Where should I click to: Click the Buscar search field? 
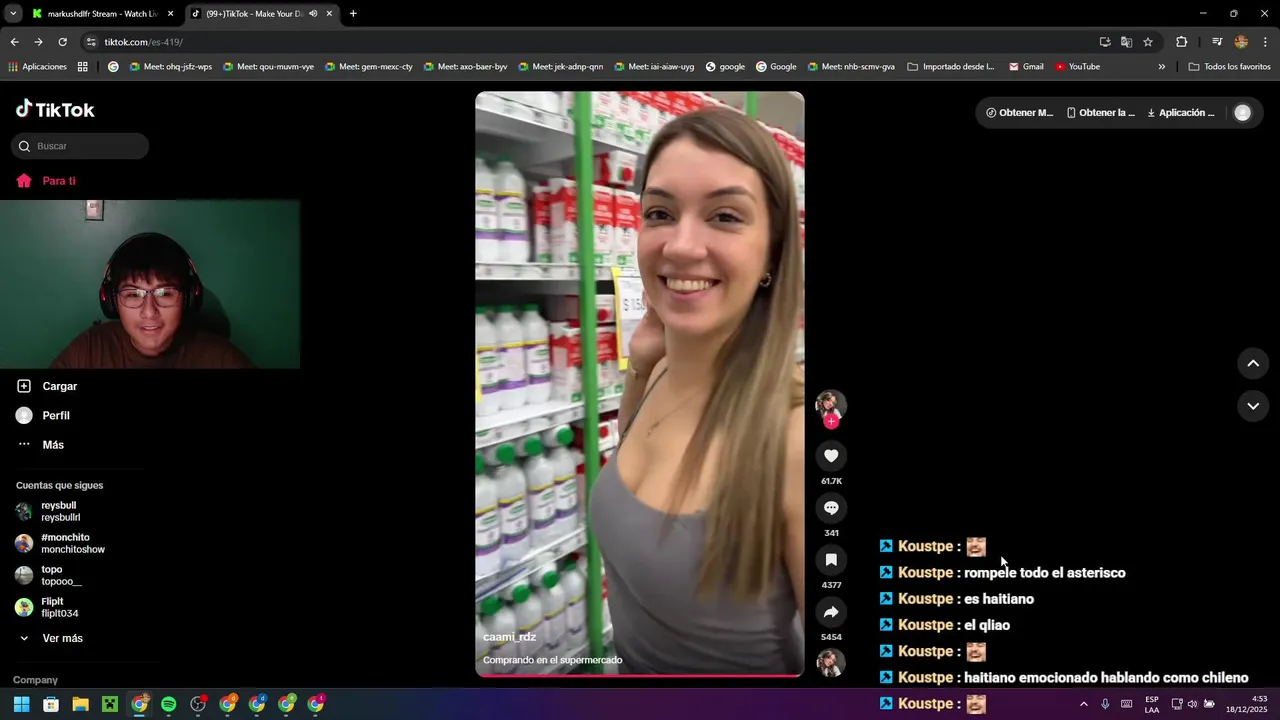(x=80, y=146)
